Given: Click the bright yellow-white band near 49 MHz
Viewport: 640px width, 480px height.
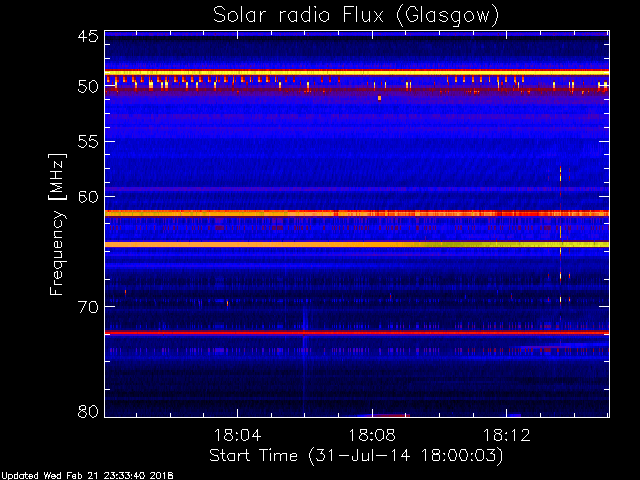Looking at the screenshot, I should [x=357, y=72].
